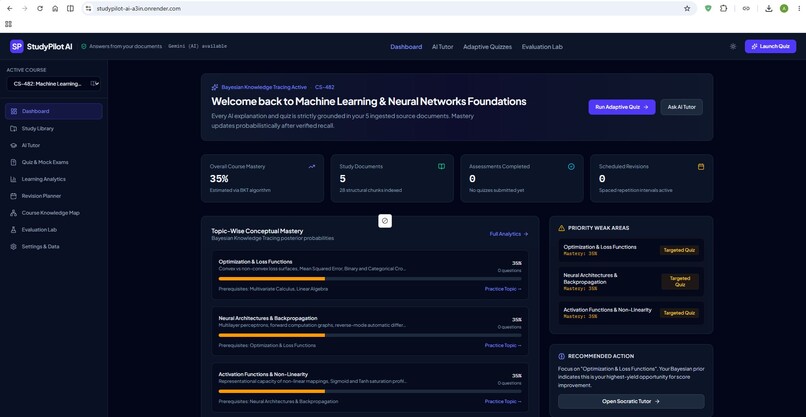Click the Optimization & Loss Functions mastery progress bar

click(x=370, y=279)
